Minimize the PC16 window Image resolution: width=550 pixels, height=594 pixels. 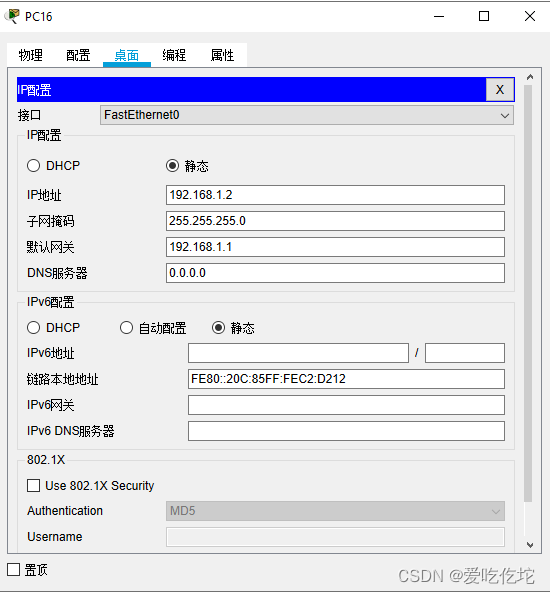coord(439,16)
